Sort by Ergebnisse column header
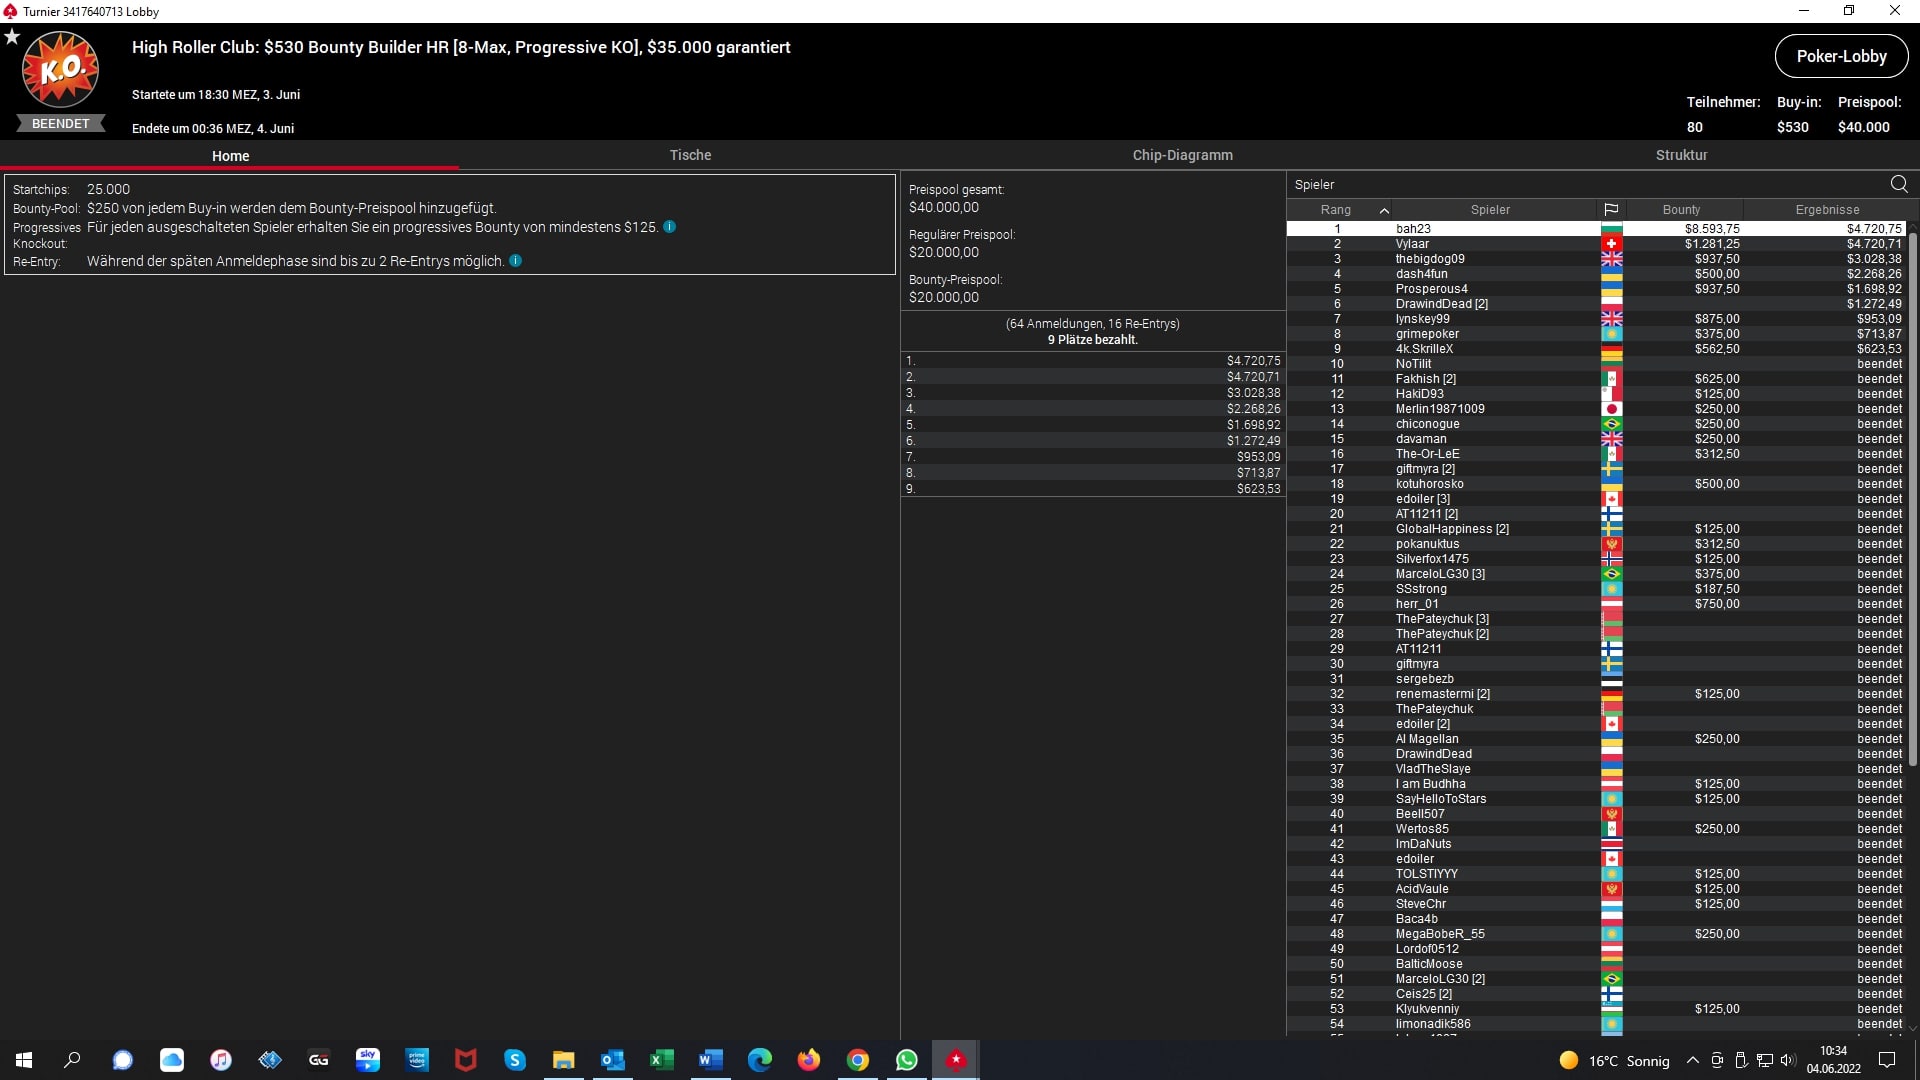This screenshot has height=1080, width=1920. coord(1827,210)
